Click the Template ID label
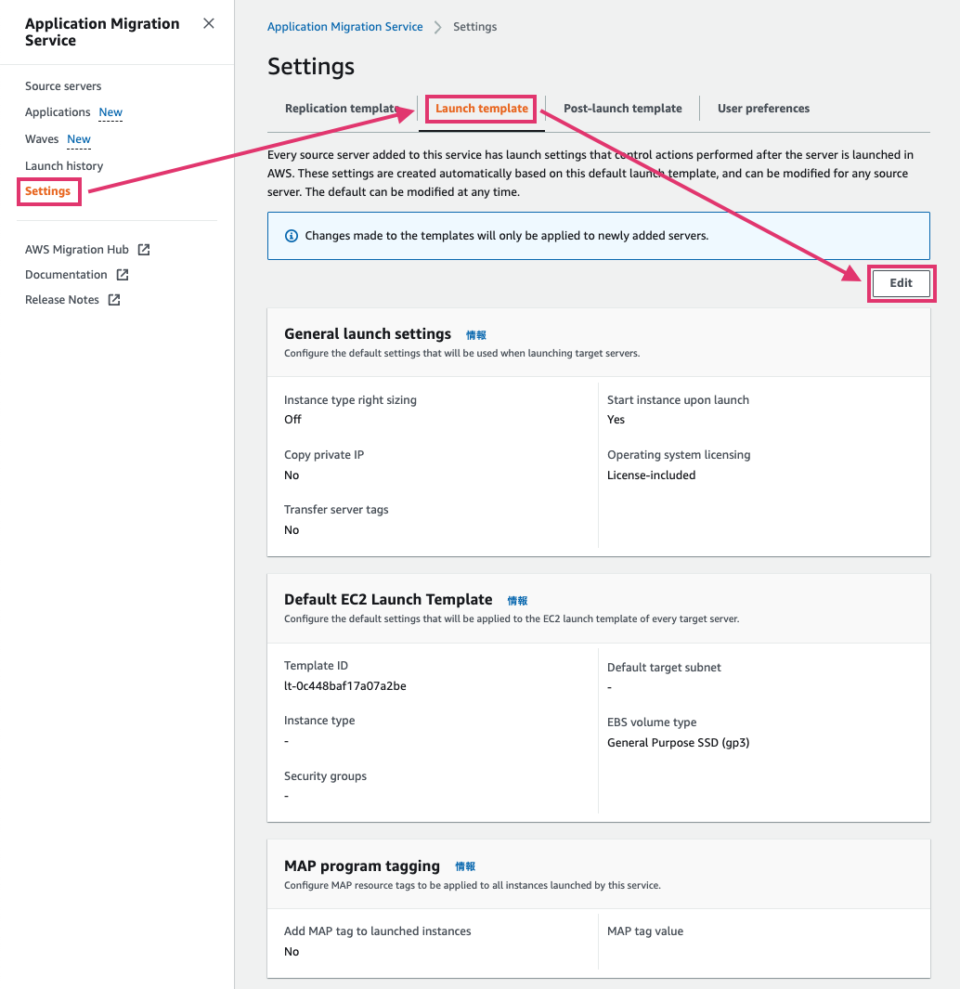The width and height of the screenshot is (960, 989). tap(315, 665)
